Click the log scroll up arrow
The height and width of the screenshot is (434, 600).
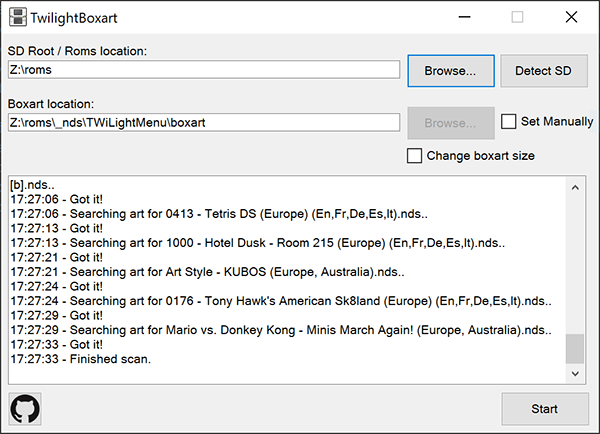point(575,188)
